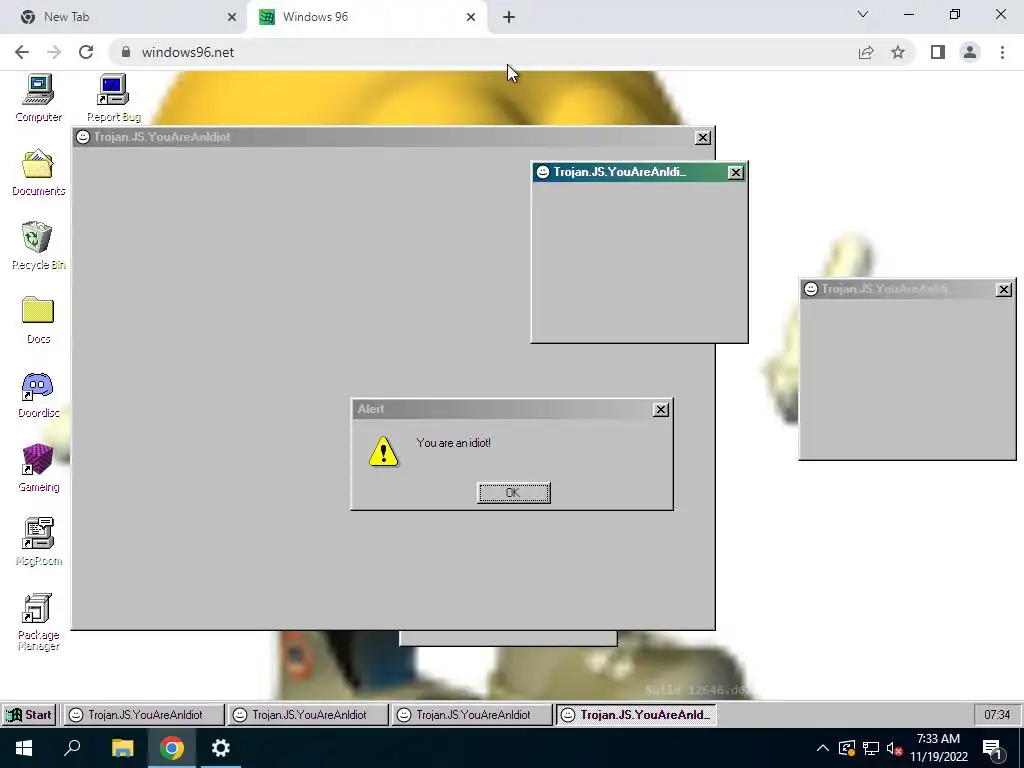1024x768 pixels.
Task: Close the large Trojan.JS.YouAreAnIdiot window
Action: click(703, 137)
